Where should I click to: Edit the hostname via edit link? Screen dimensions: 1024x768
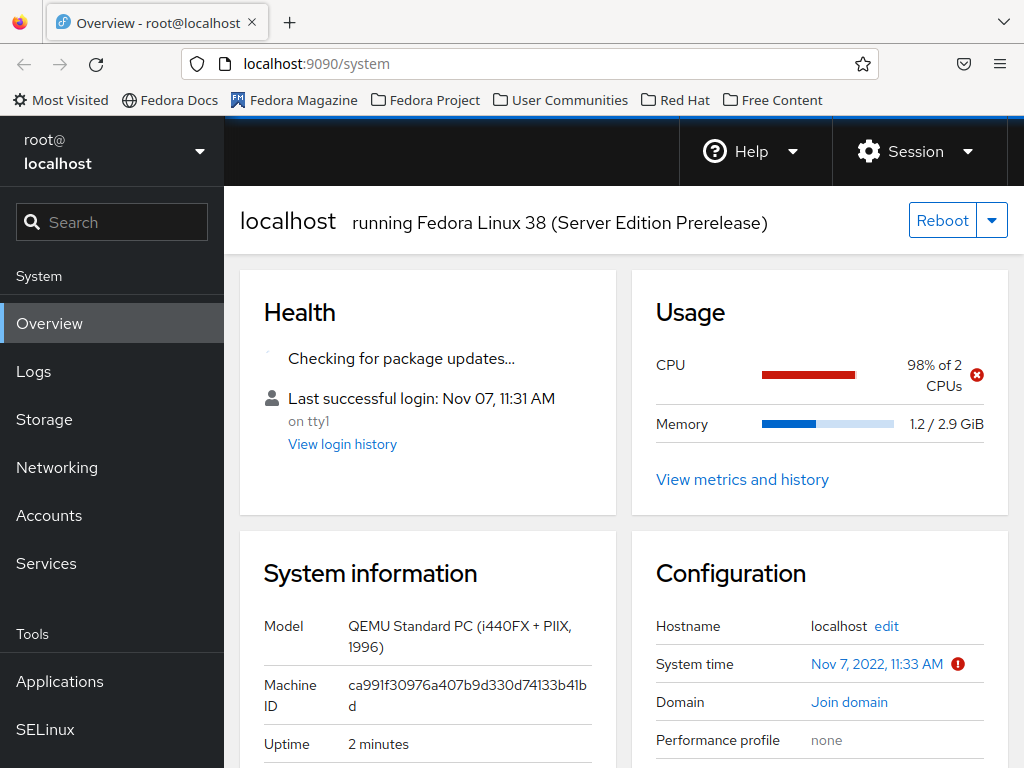coord(886,626)
